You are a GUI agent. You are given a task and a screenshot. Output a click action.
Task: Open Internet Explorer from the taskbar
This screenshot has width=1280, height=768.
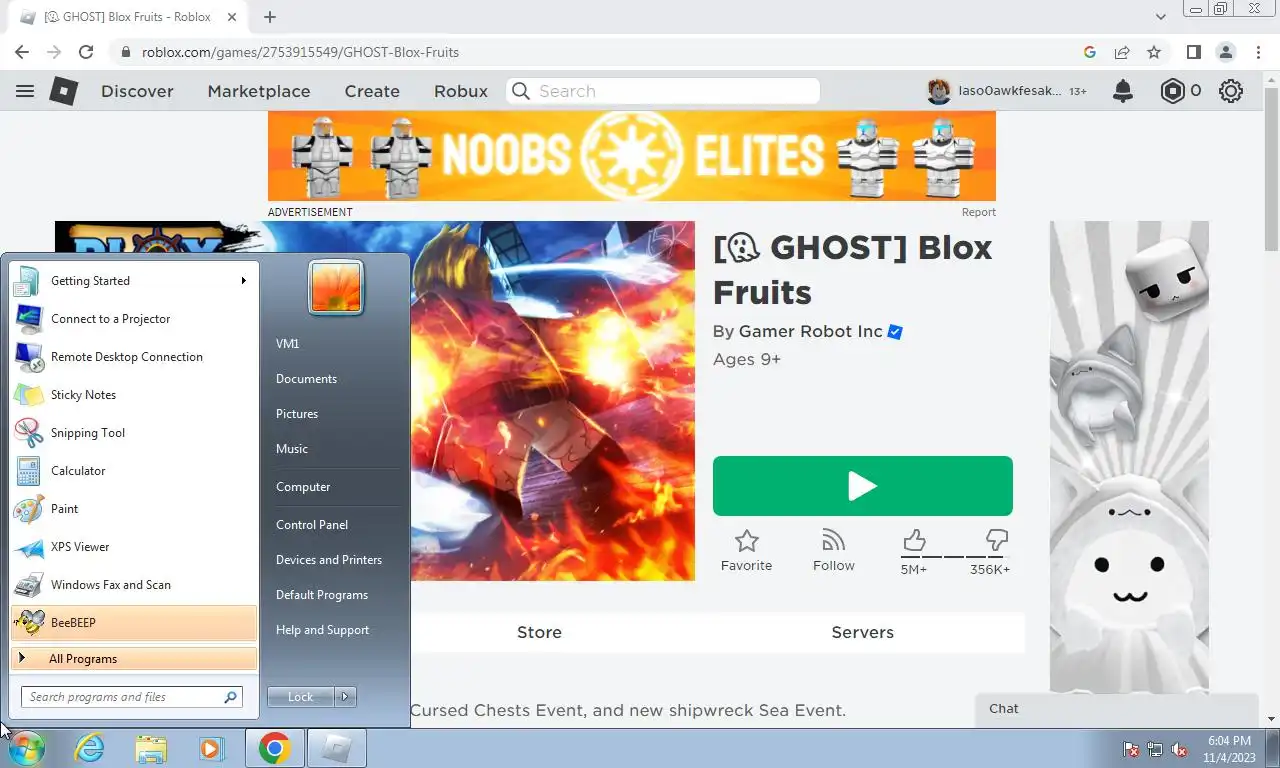point(89,748)
